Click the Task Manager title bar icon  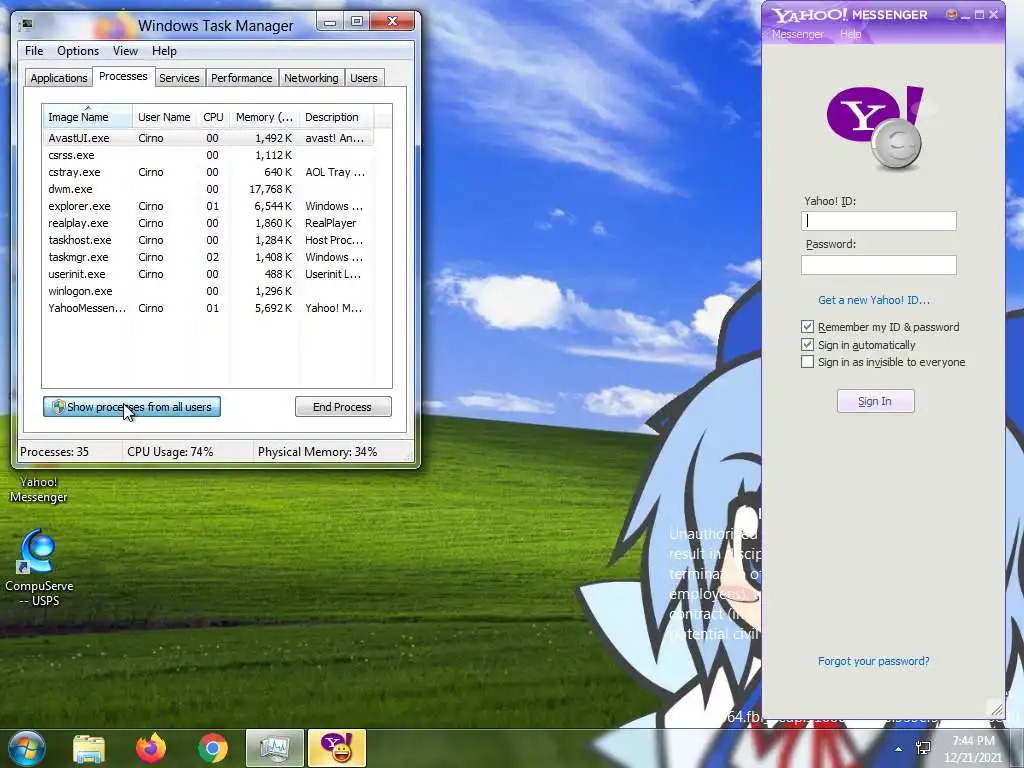(x=26, y=25)
